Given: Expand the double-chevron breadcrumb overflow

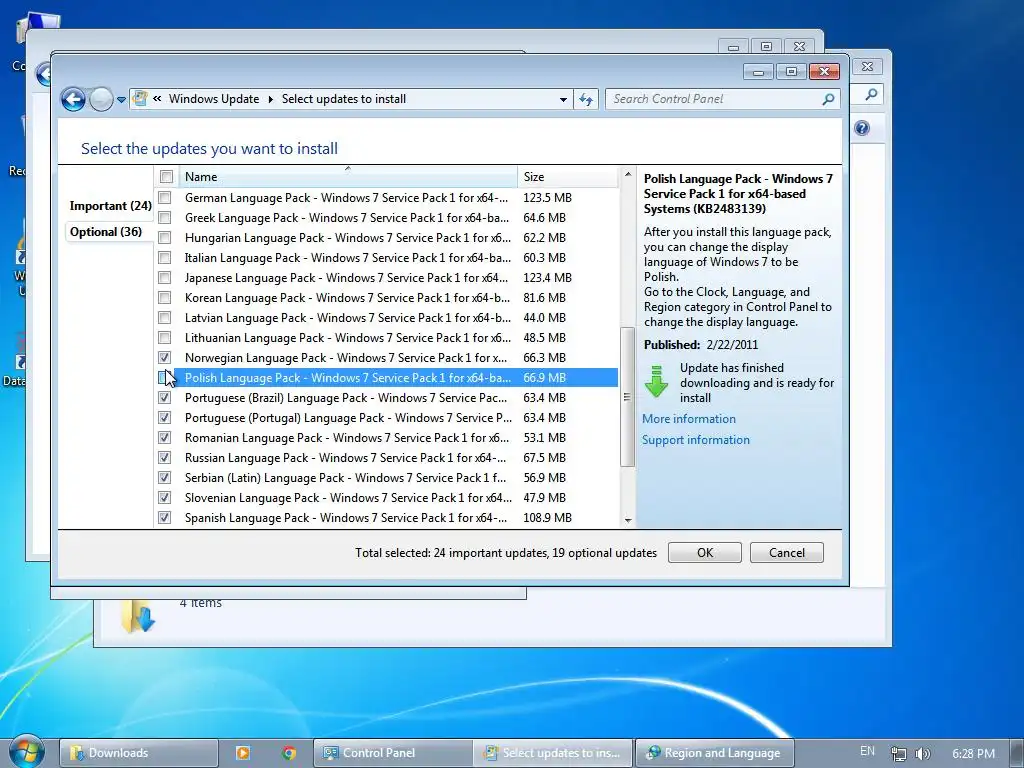Looking at the screenshot, I should click(x=157, y=99).
